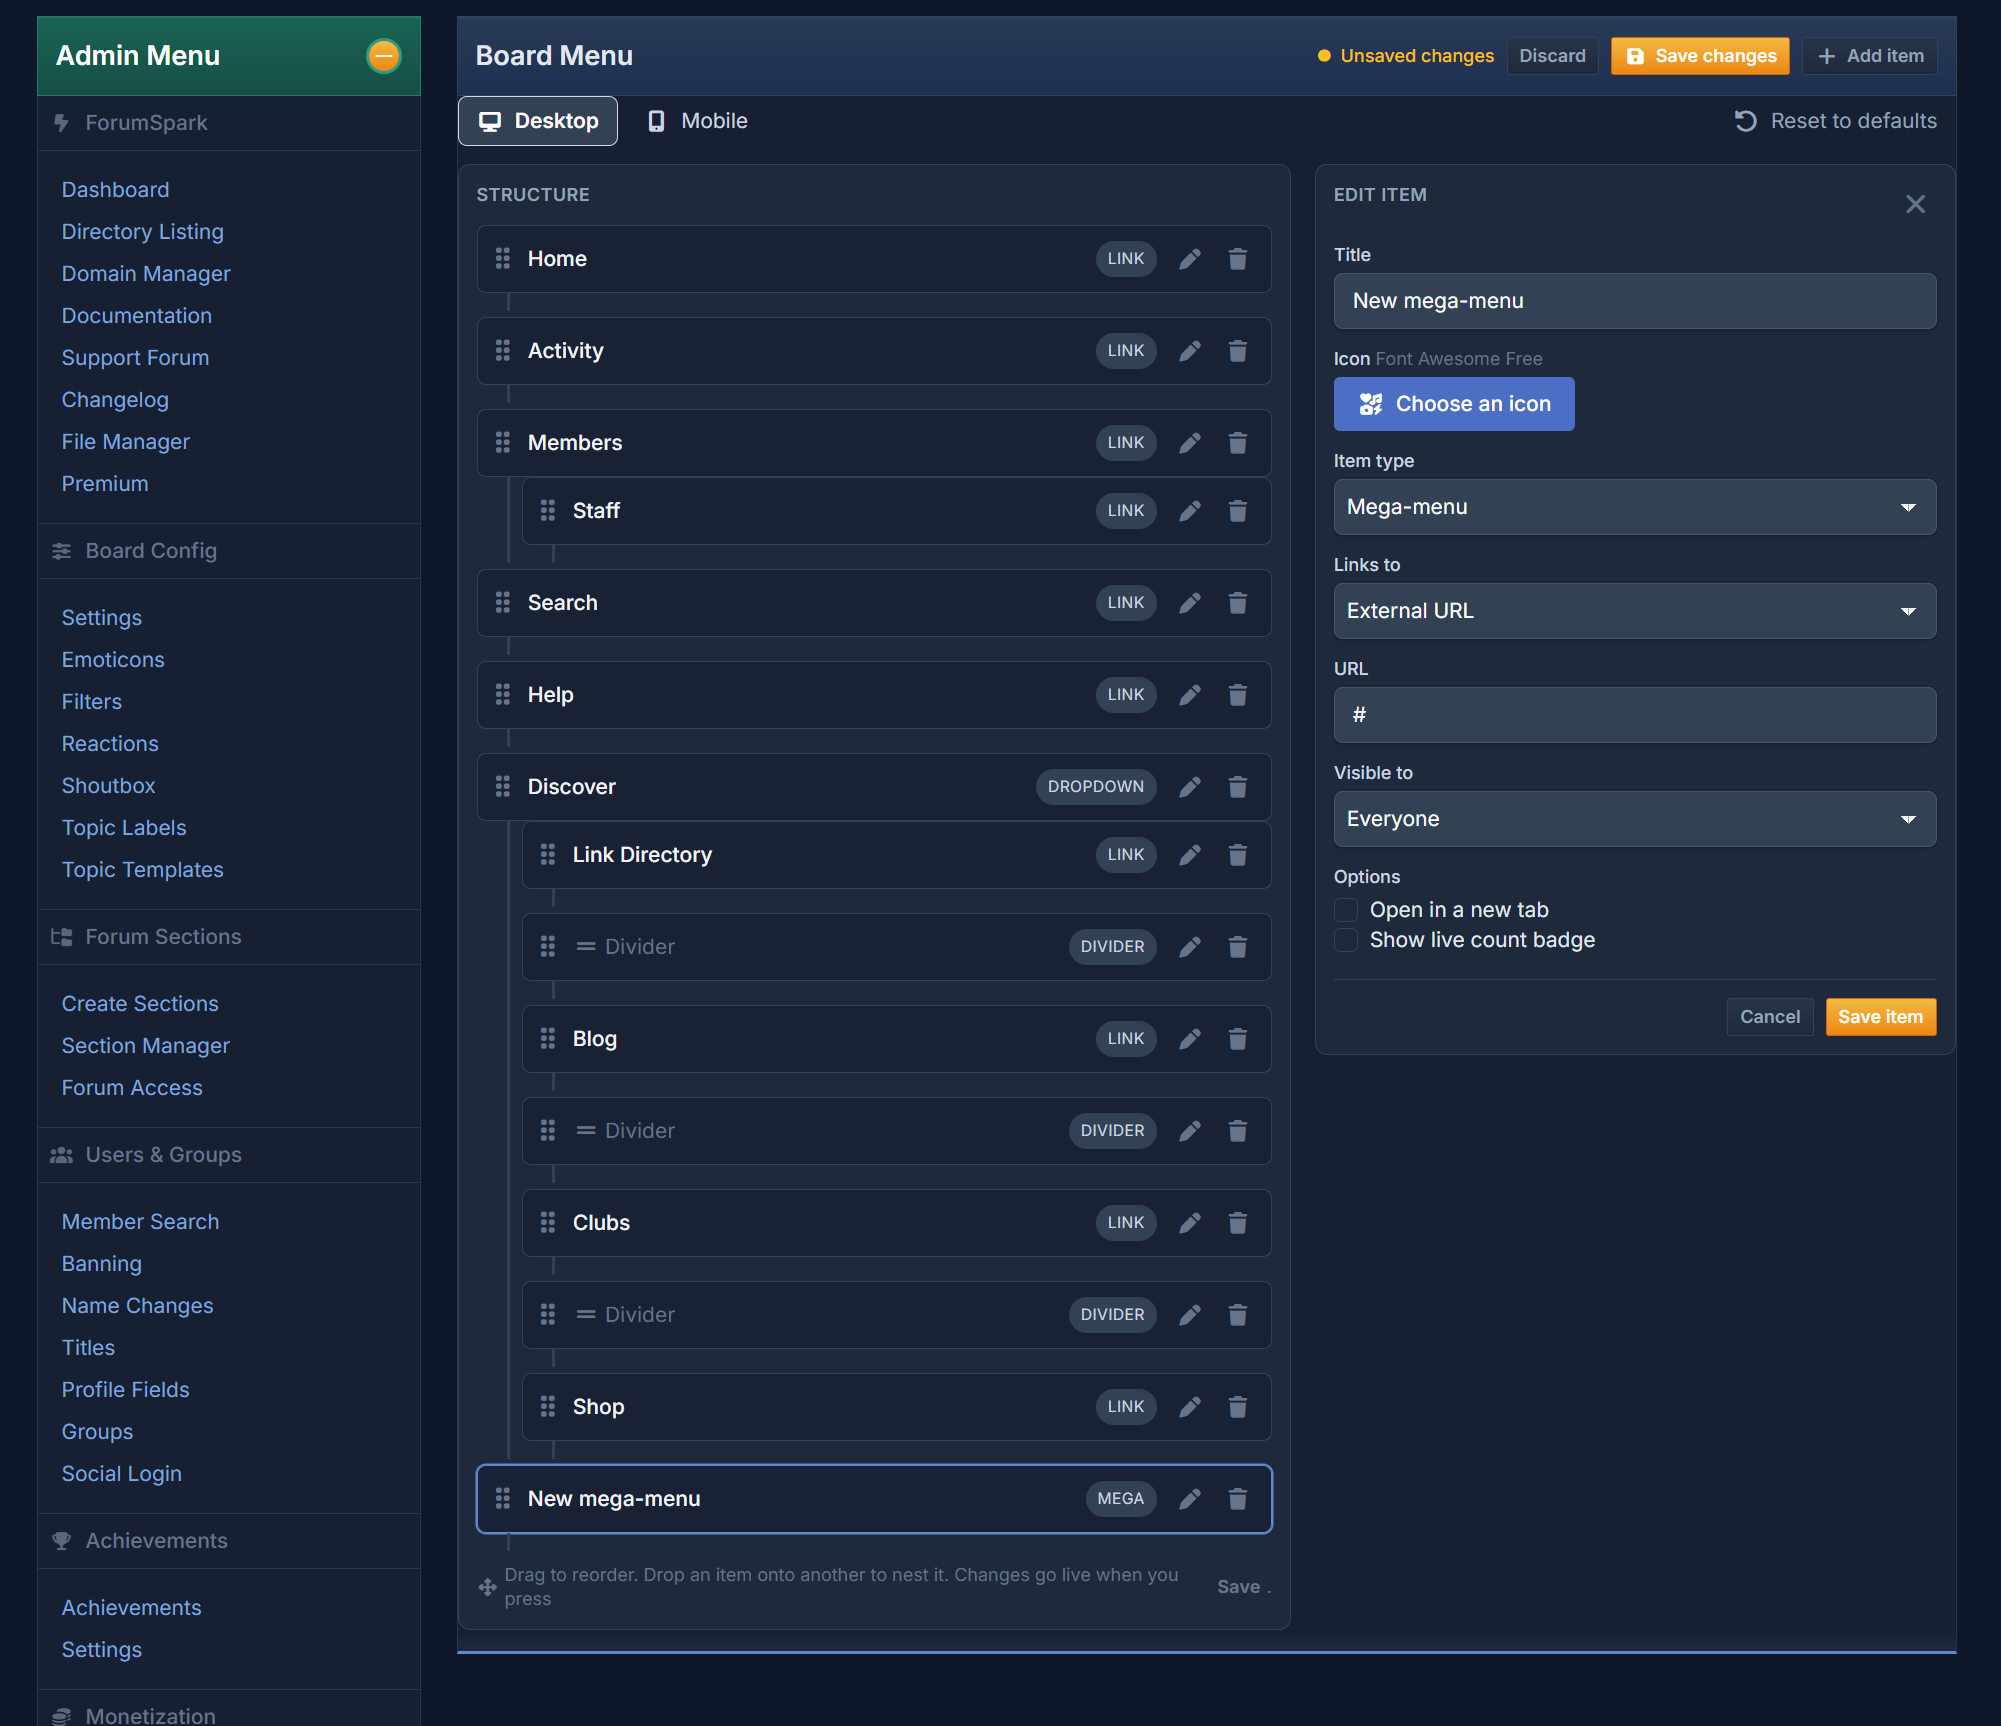Open Changelog in the sidebar
The image size is (2001, 1726).
point(115,400)
